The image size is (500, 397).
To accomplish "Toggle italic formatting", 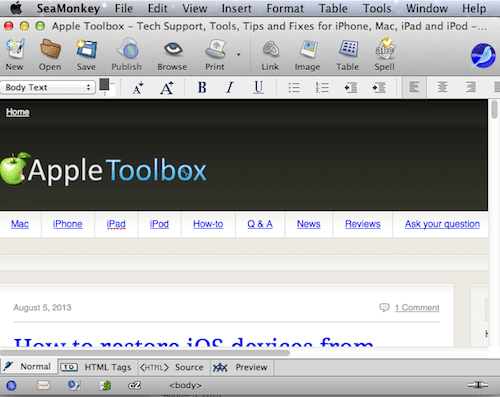I will (230, 87).
